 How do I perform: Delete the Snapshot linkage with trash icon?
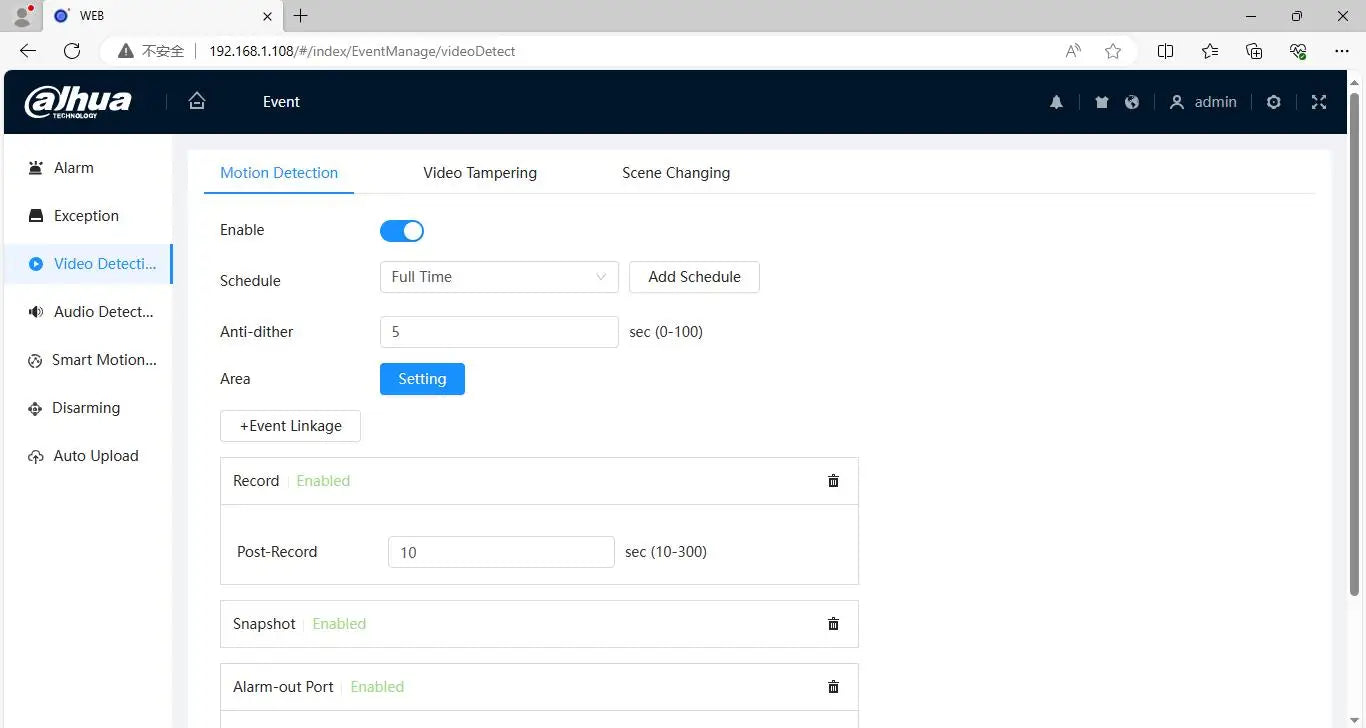833,624
